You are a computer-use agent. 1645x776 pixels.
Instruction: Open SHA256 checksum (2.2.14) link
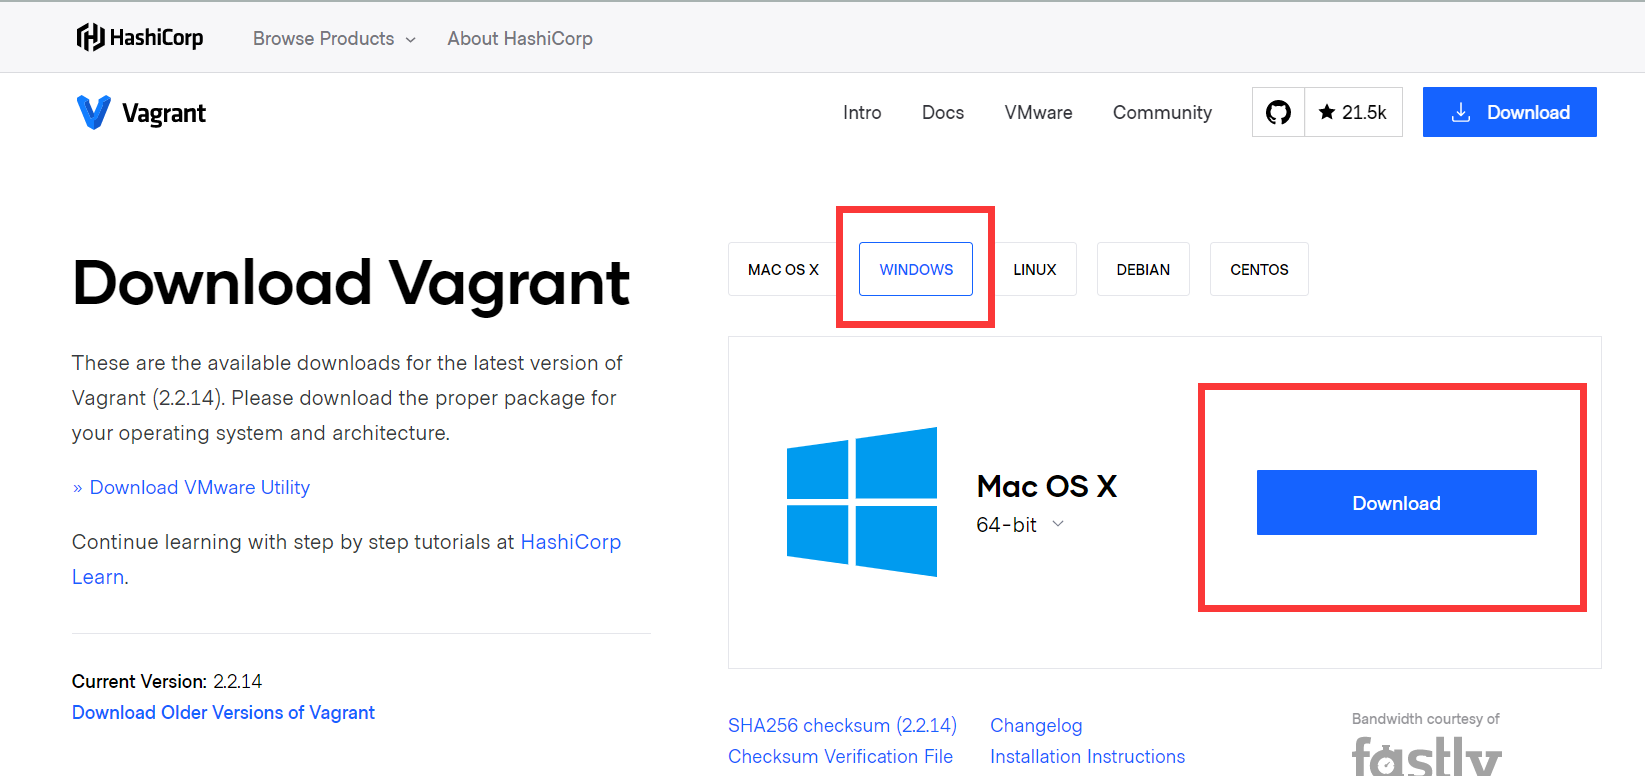(x=842, y=725)
